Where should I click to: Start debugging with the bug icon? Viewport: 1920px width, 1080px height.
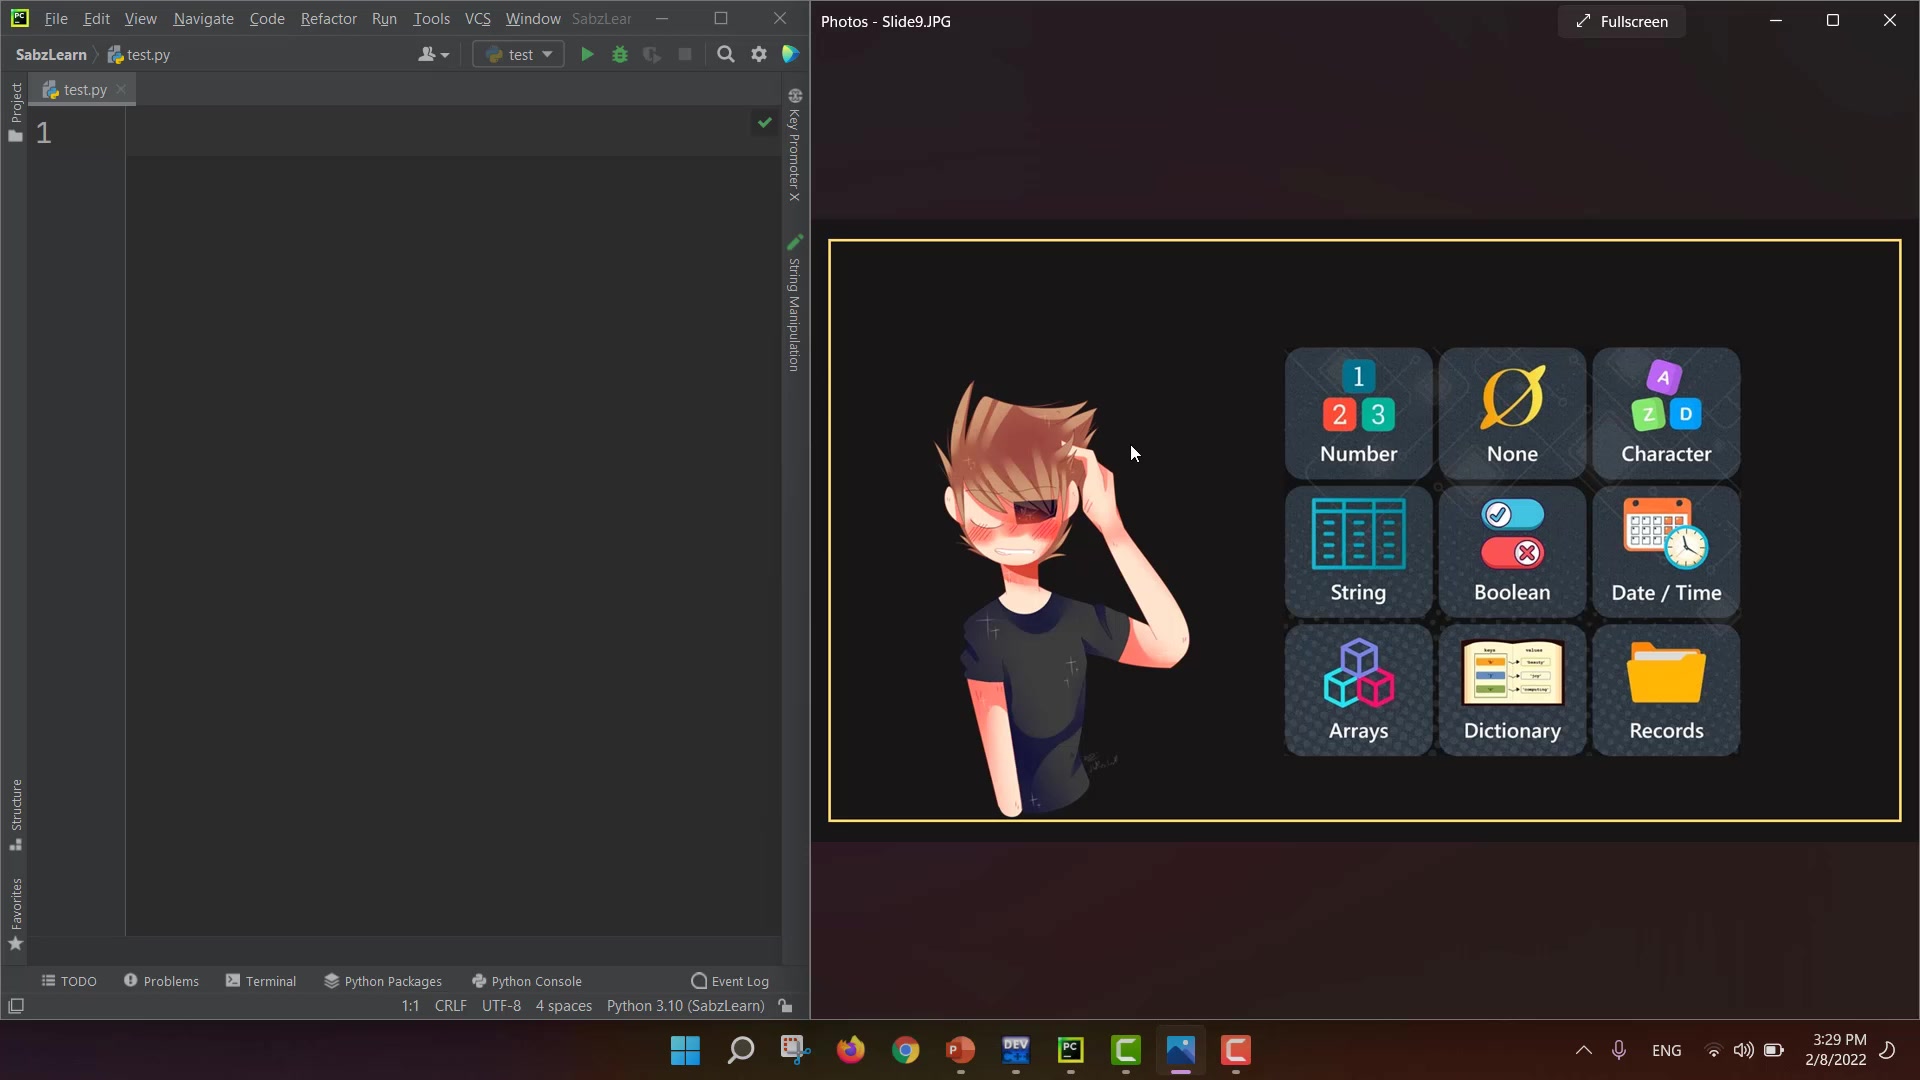pos(620,55)
